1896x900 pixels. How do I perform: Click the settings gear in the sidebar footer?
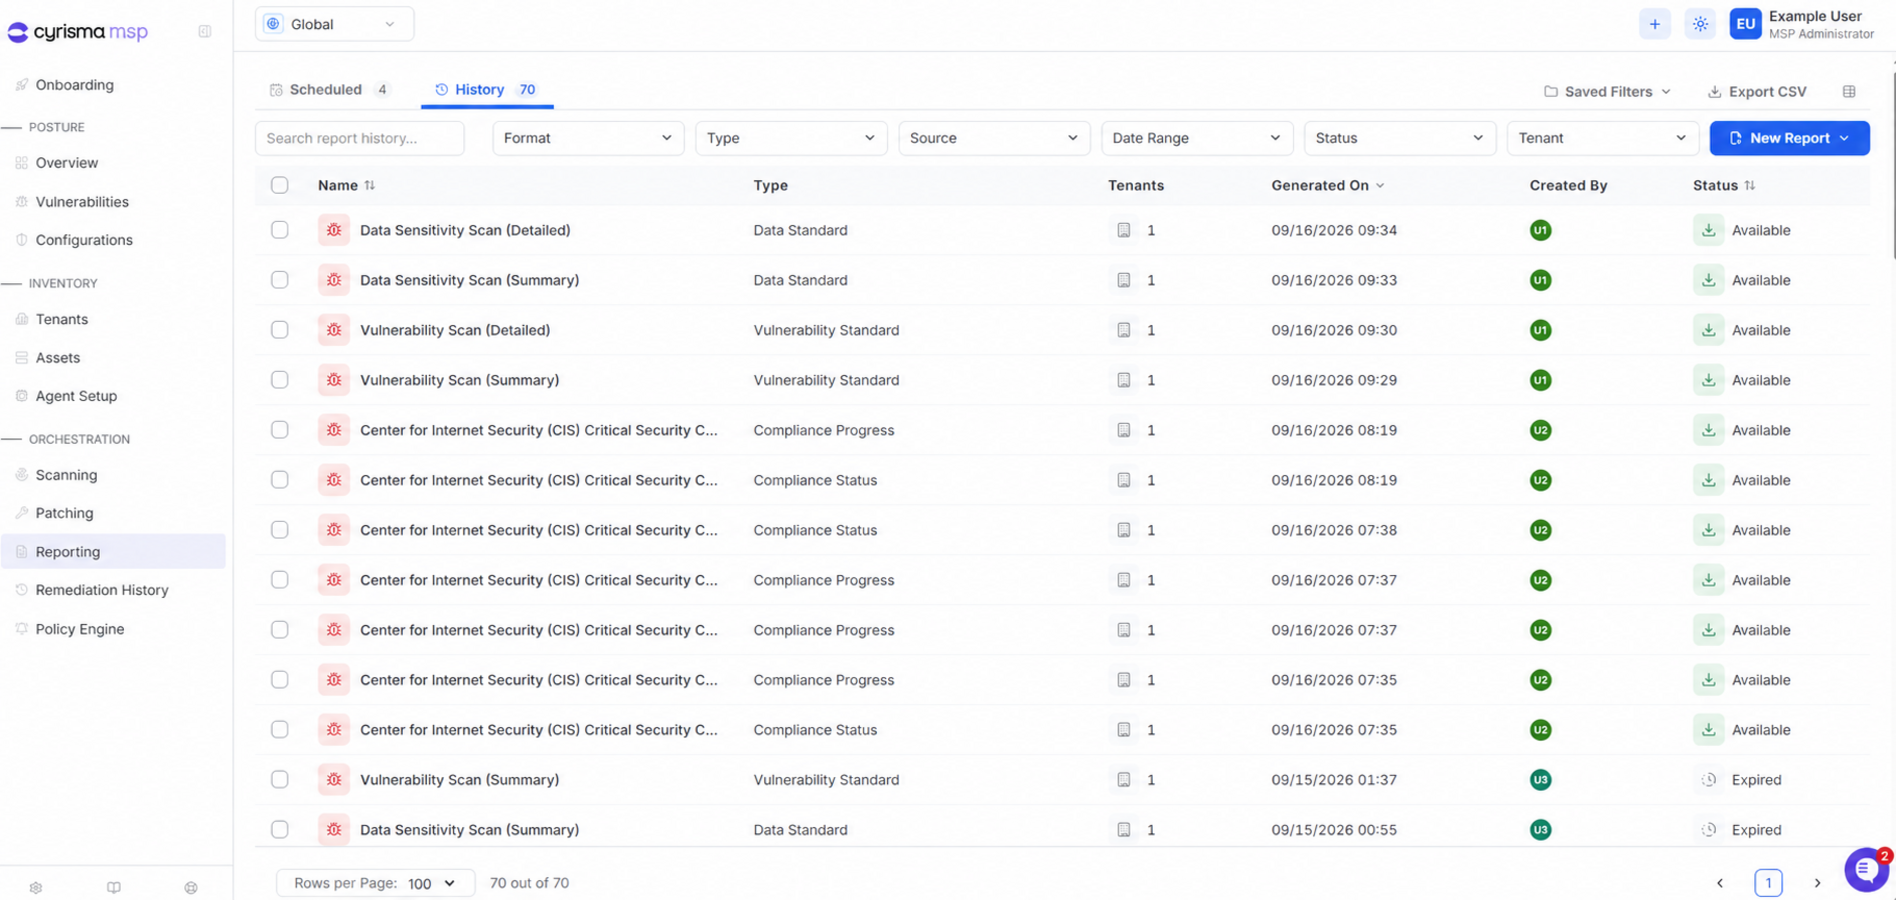(x=36, y=887)
